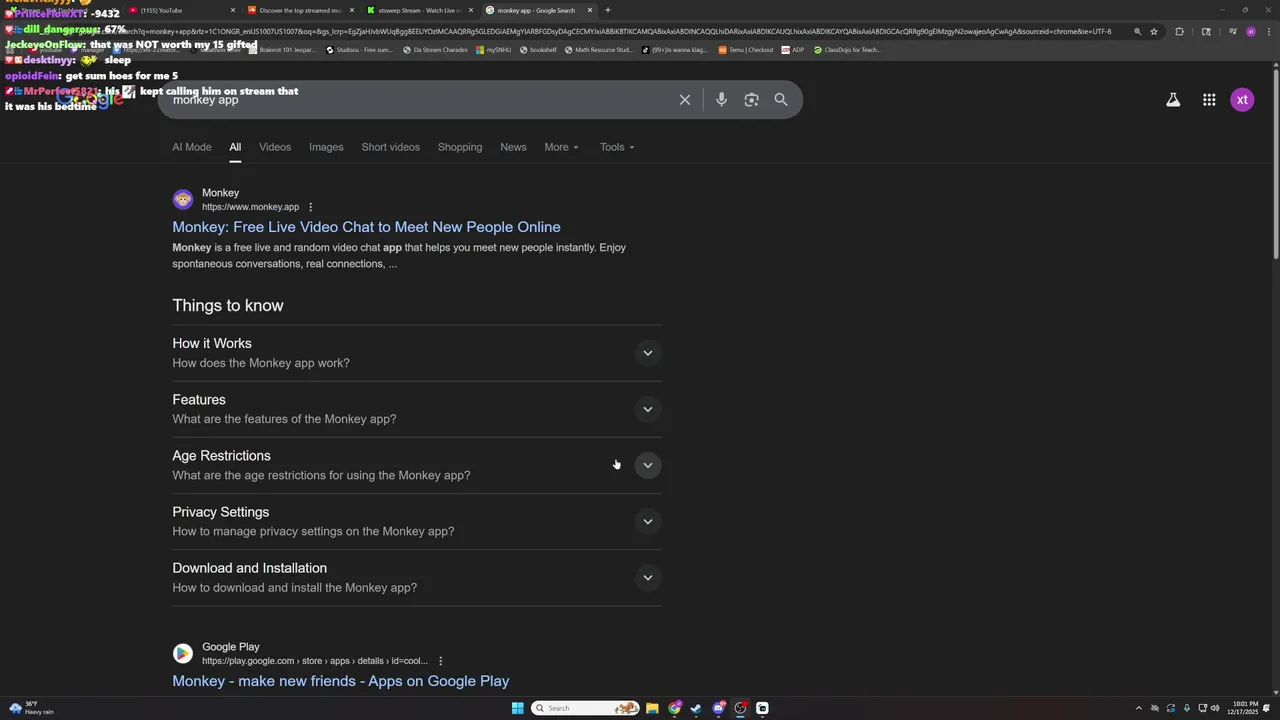Open the Monkey Free Live Video Chat link
This screenshot has height=720, width=1280.
point(366,227)
